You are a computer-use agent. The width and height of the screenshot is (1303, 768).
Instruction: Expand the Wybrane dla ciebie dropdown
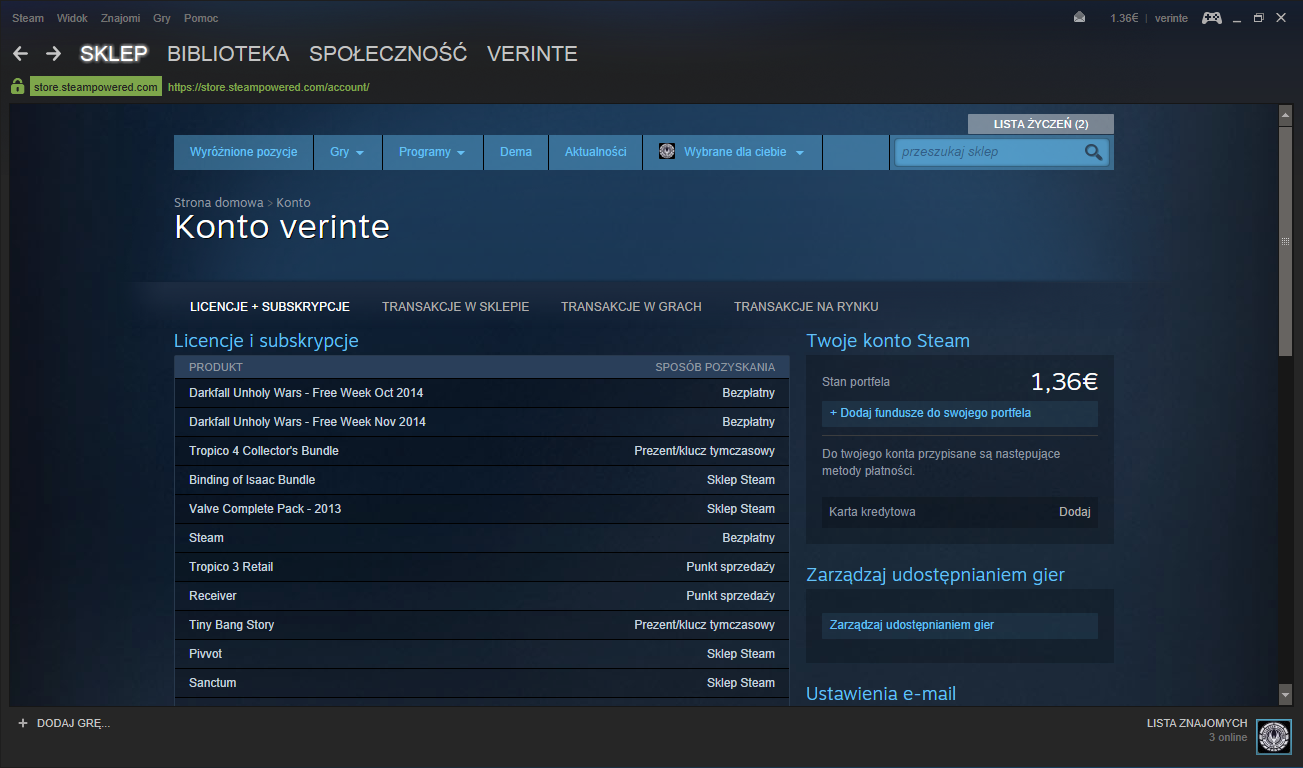pos(732,152)
